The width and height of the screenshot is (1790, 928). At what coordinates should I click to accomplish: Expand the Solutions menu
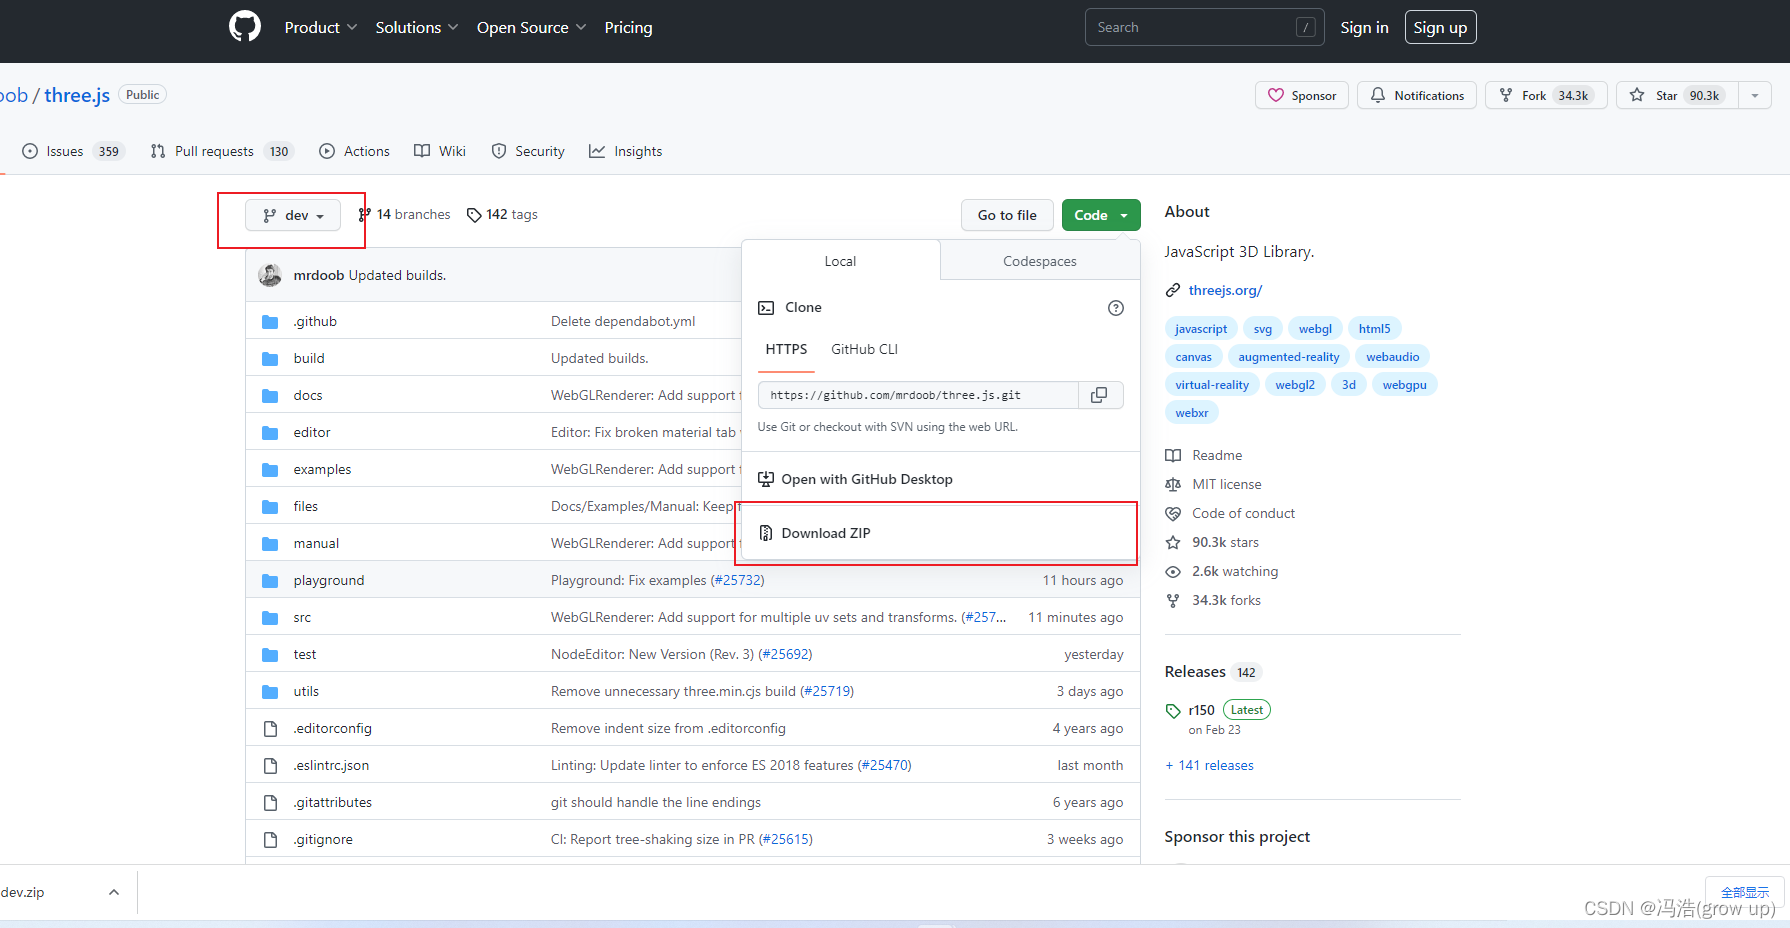coord(417,28)
